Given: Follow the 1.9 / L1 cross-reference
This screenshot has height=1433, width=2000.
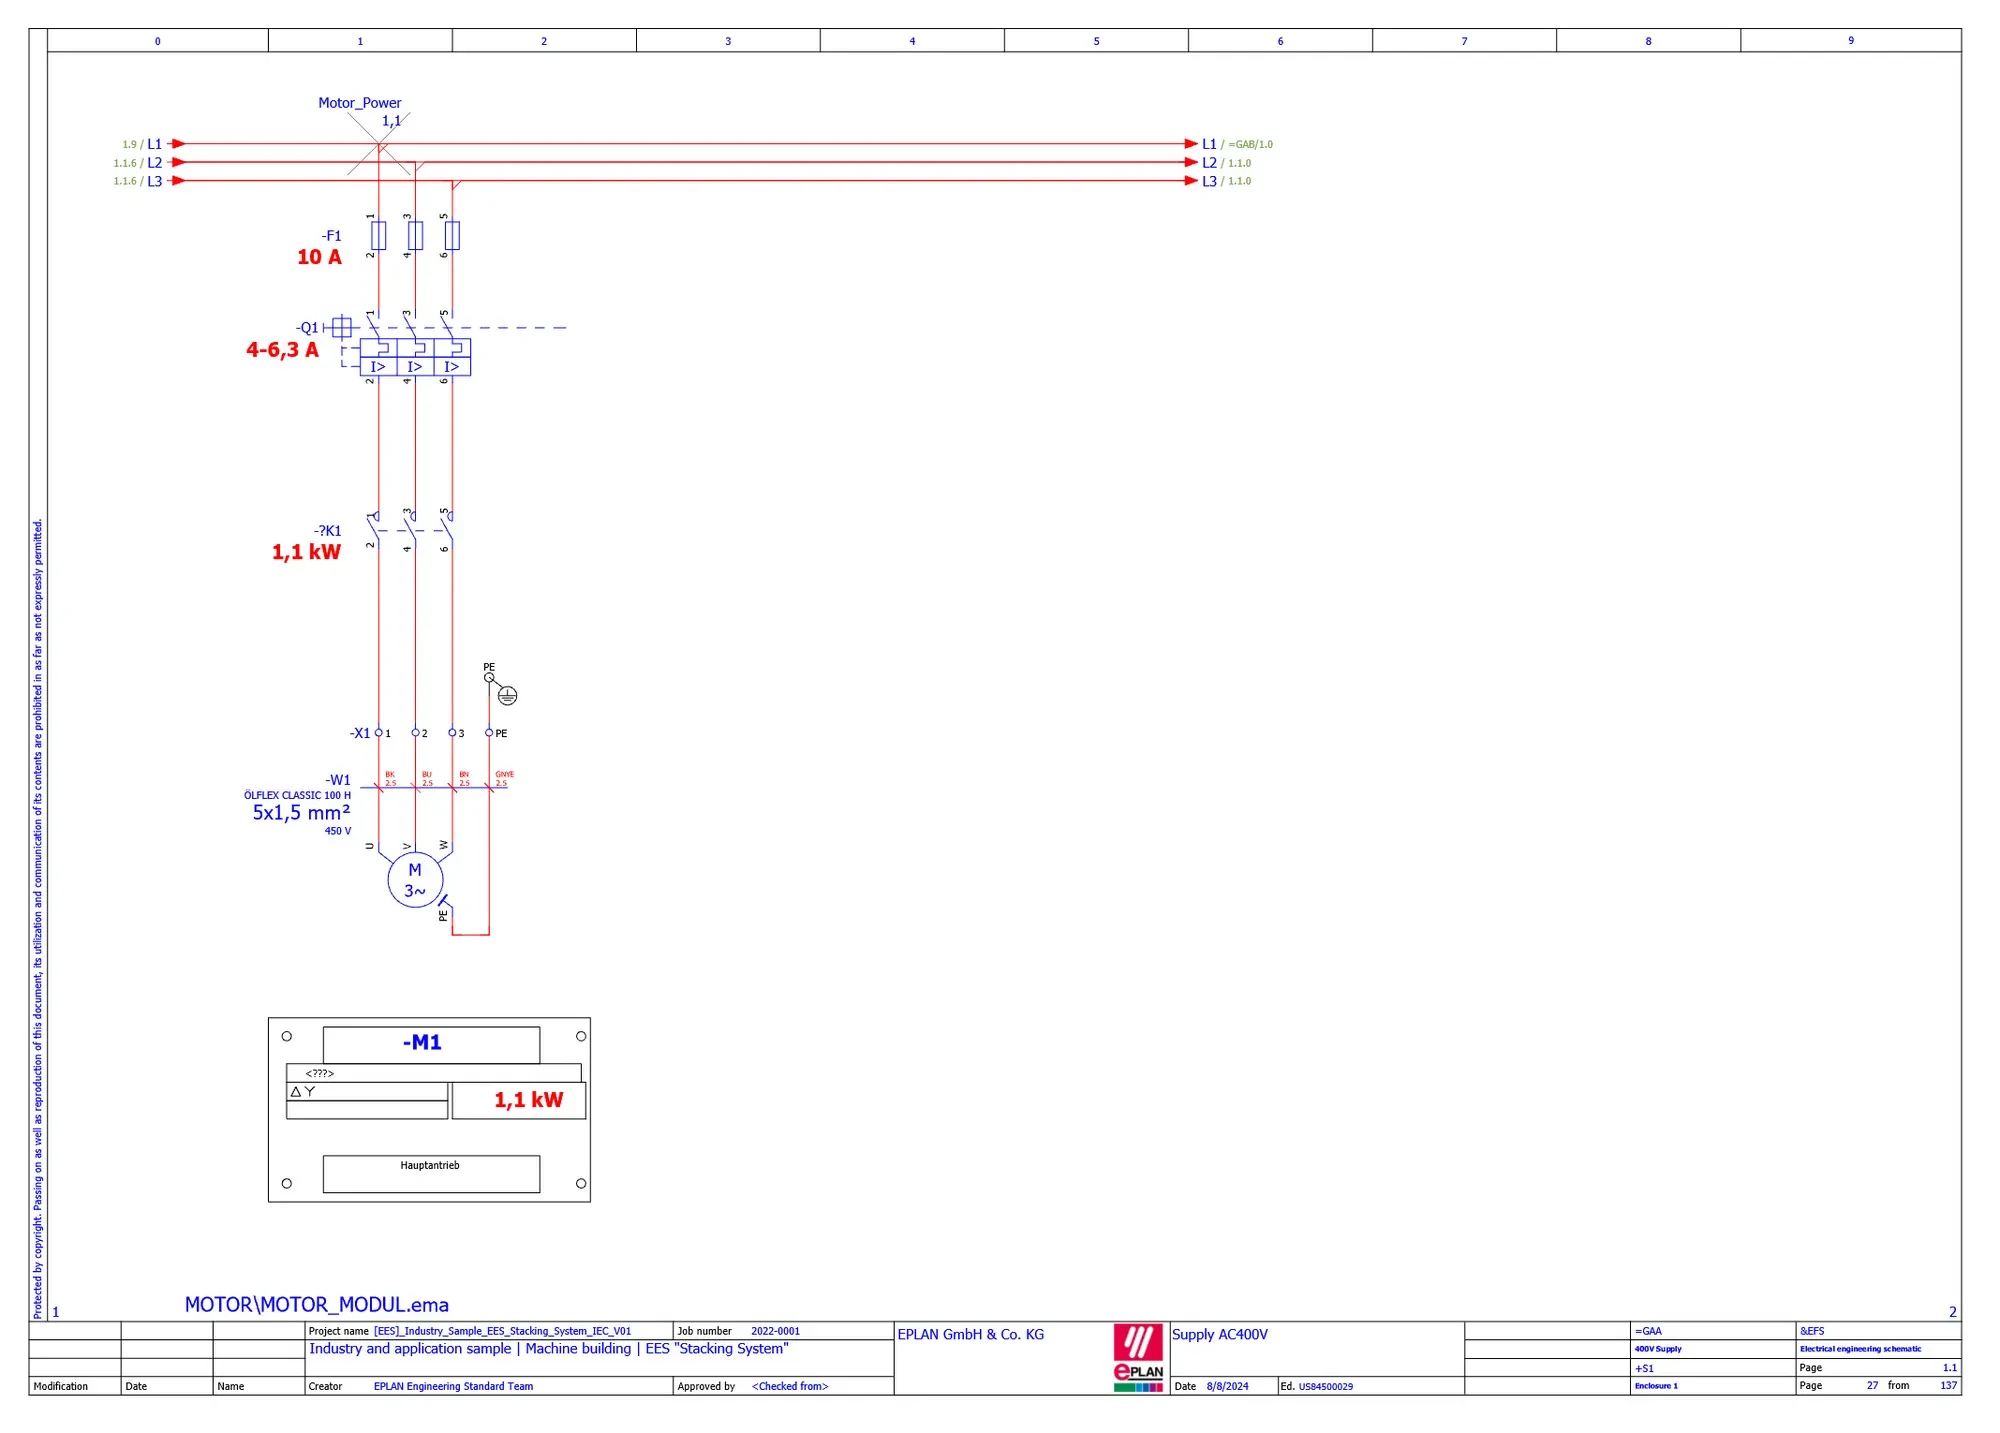Looking at the screenshot, I should 142,144.
